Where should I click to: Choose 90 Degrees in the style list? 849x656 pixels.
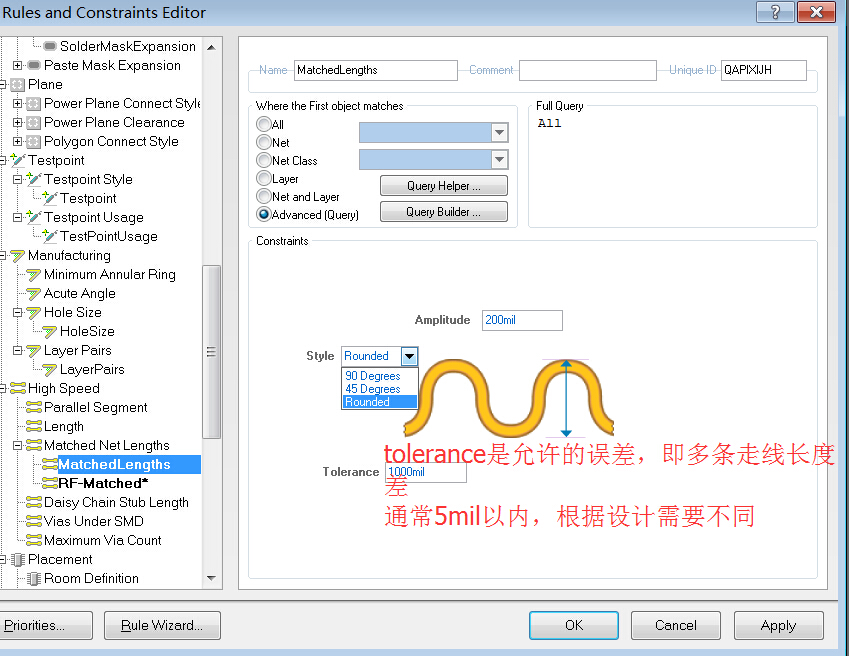pyautogui.click(x=372, y=376)
